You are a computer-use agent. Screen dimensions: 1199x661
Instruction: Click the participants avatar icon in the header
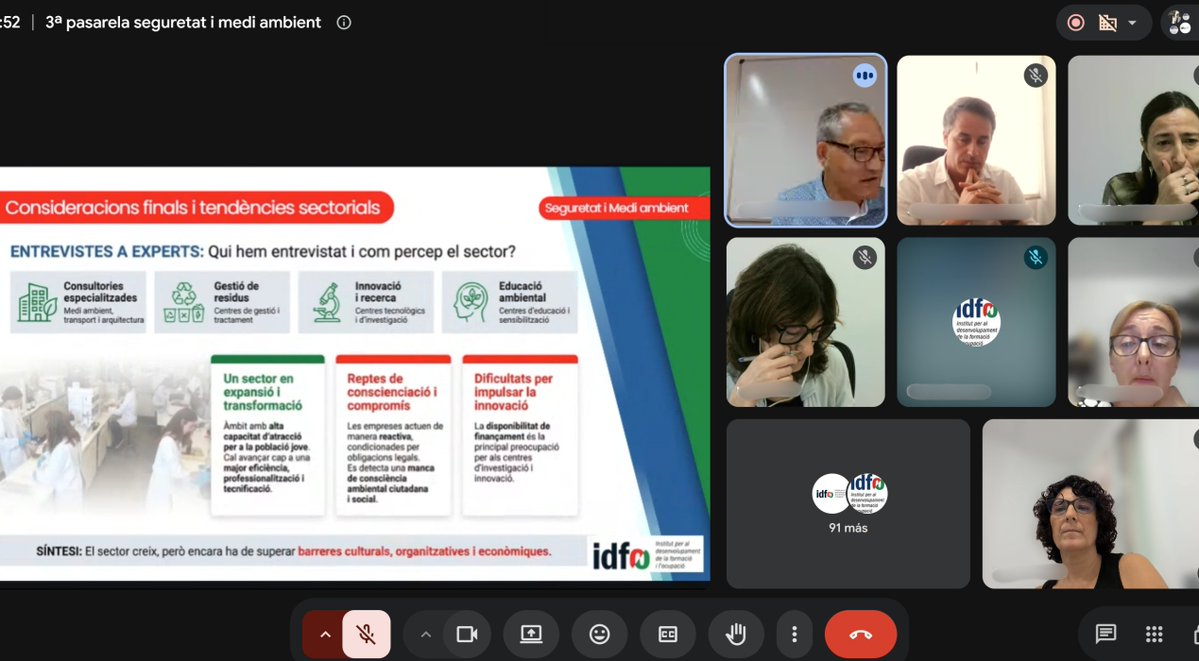(1181, 23)
